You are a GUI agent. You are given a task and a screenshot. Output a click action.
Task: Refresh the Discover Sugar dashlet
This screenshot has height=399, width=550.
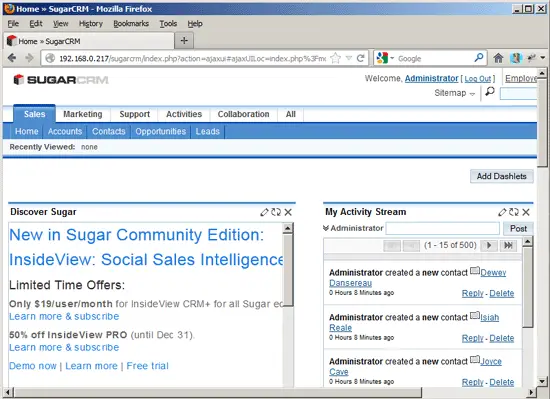click(276, 212)
